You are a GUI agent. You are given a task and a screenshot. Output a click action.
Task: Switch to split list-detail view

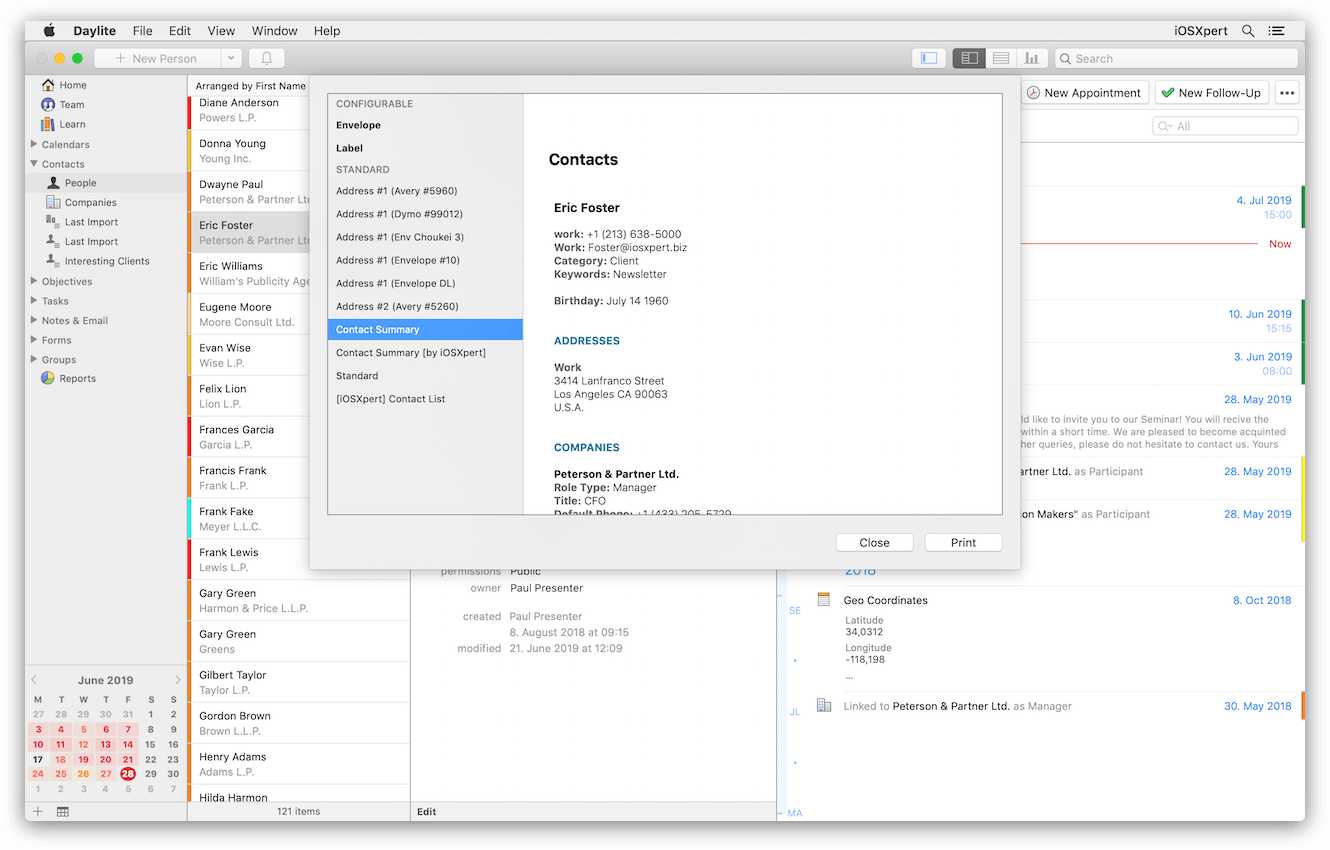[969, 58]
